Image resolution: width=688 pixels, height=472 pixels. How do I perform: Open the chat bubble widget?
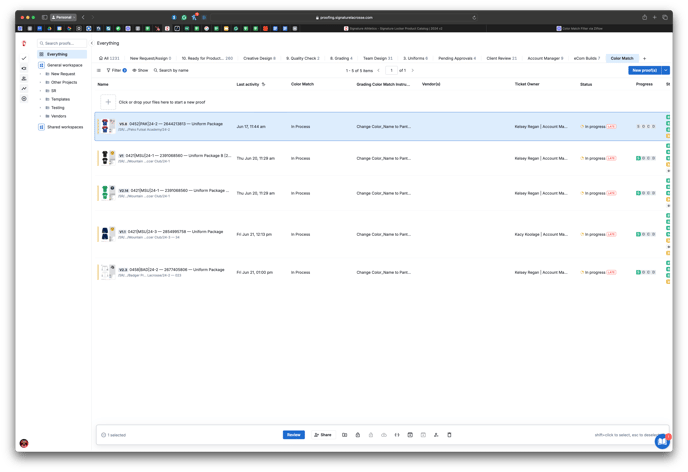point(661,441)
